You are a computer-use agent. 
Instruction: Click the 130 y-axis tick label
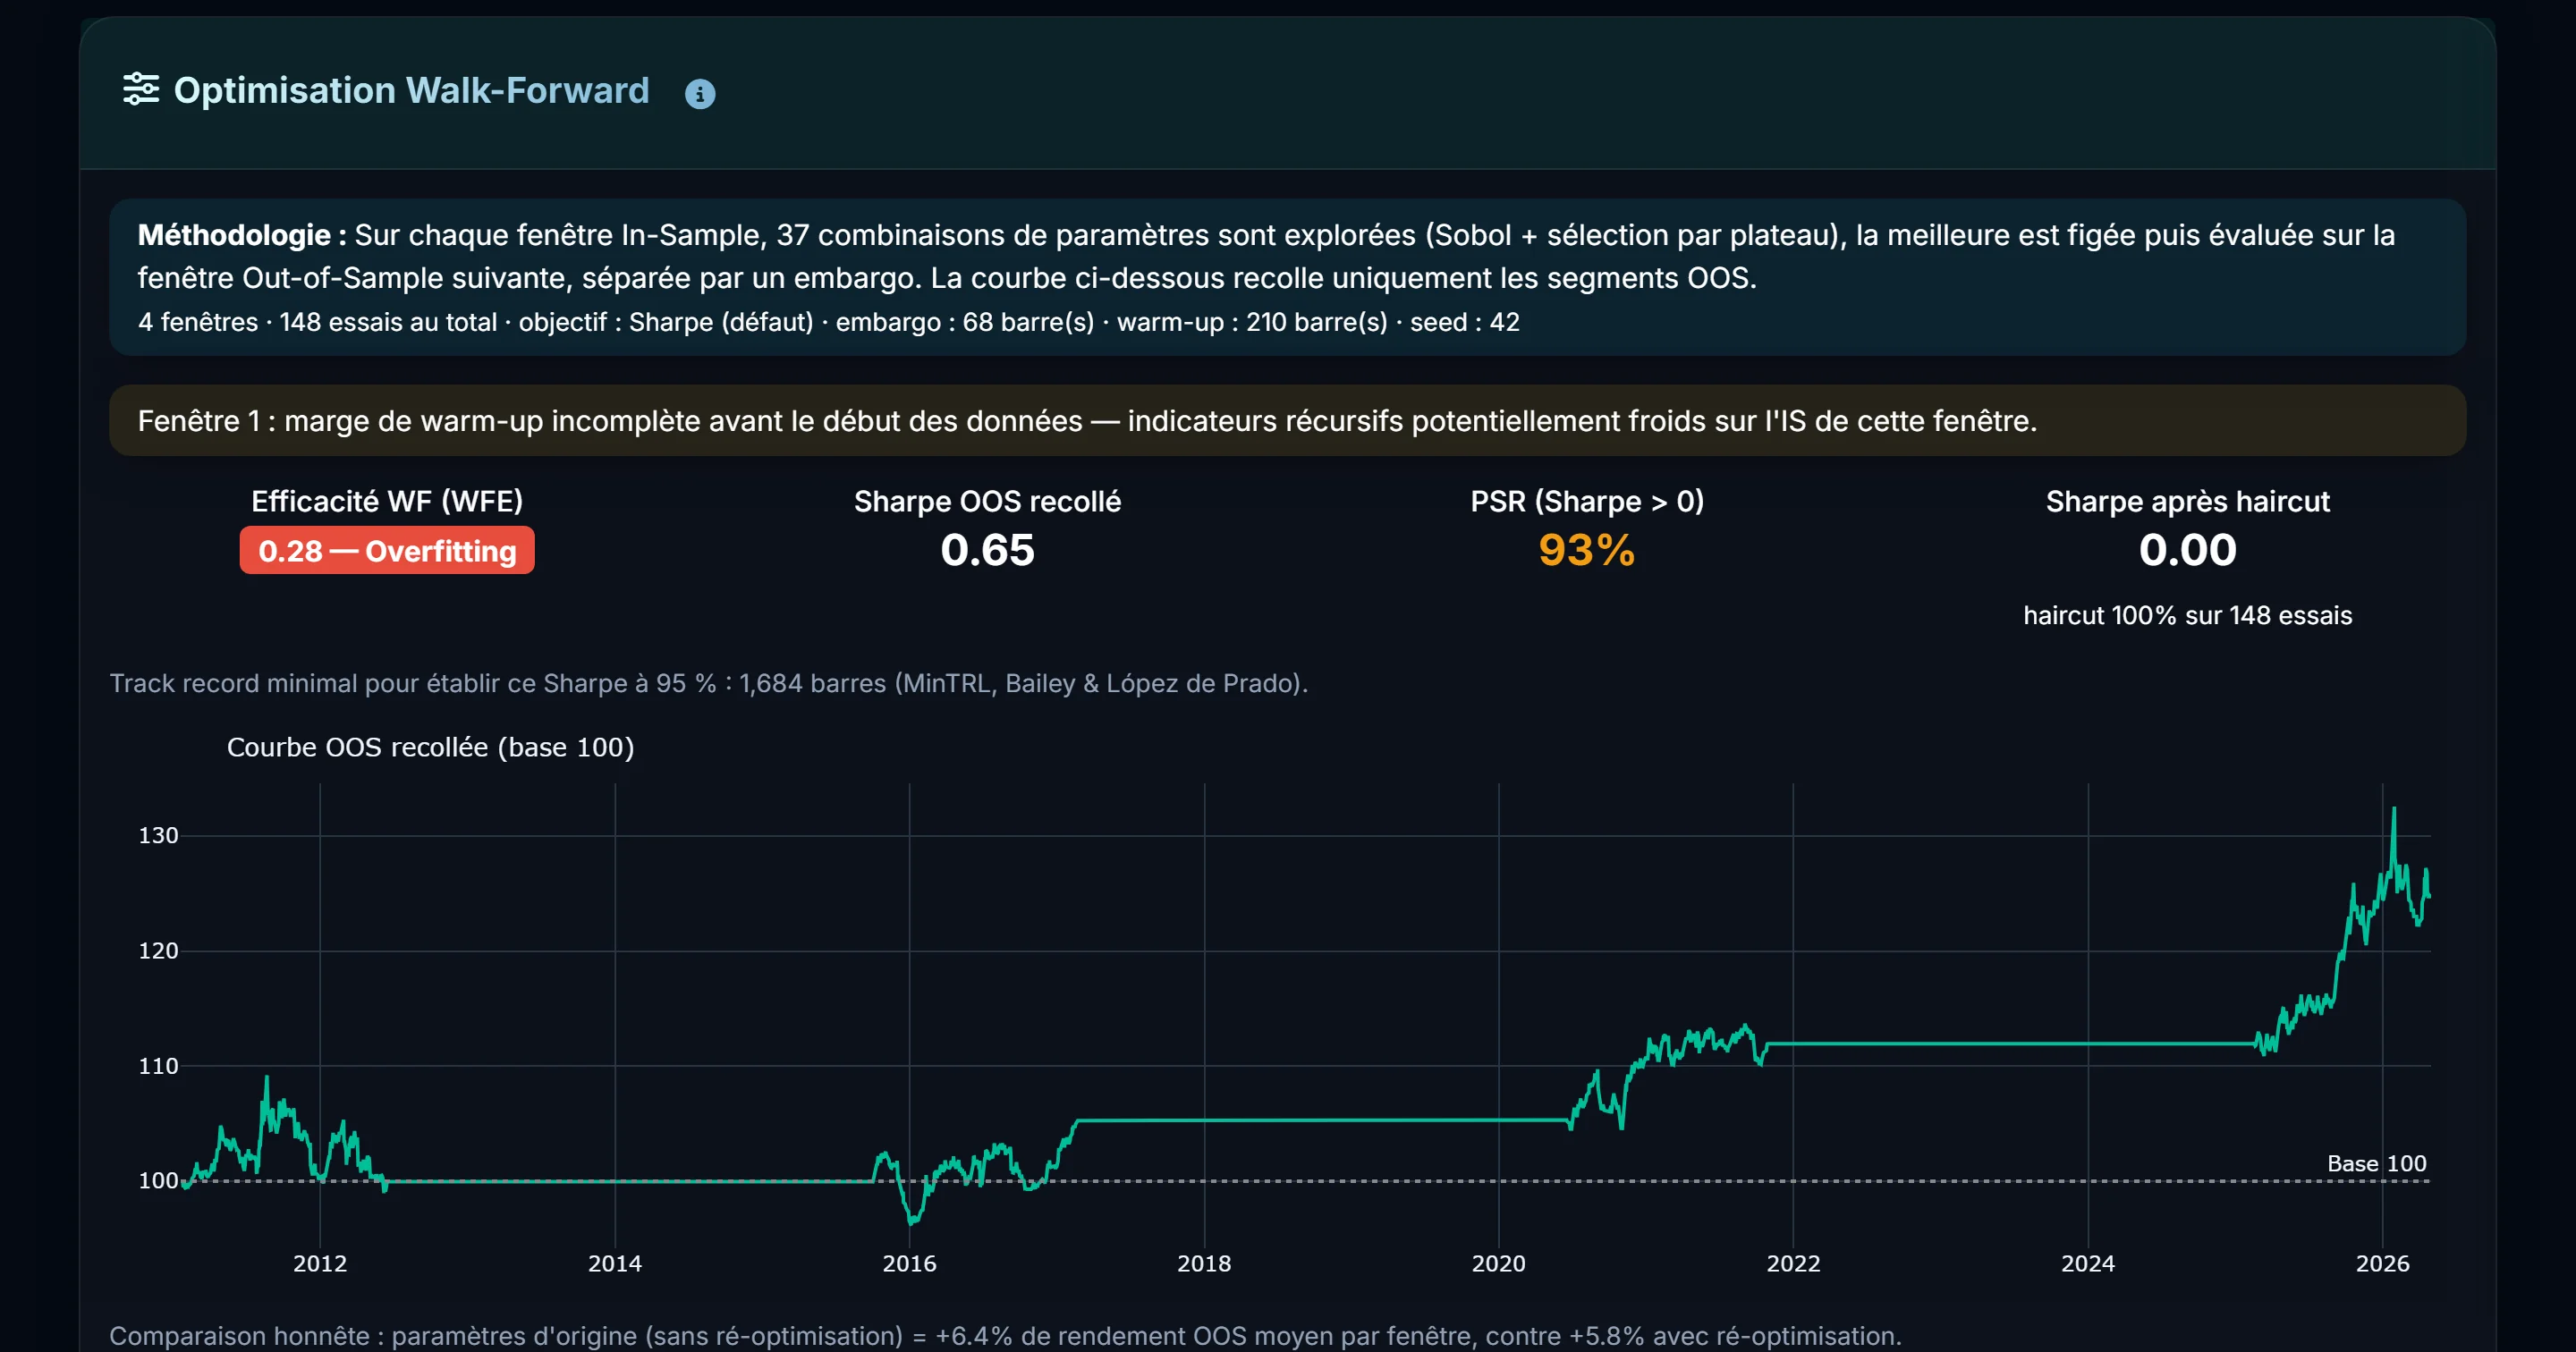tap(158, 835)
